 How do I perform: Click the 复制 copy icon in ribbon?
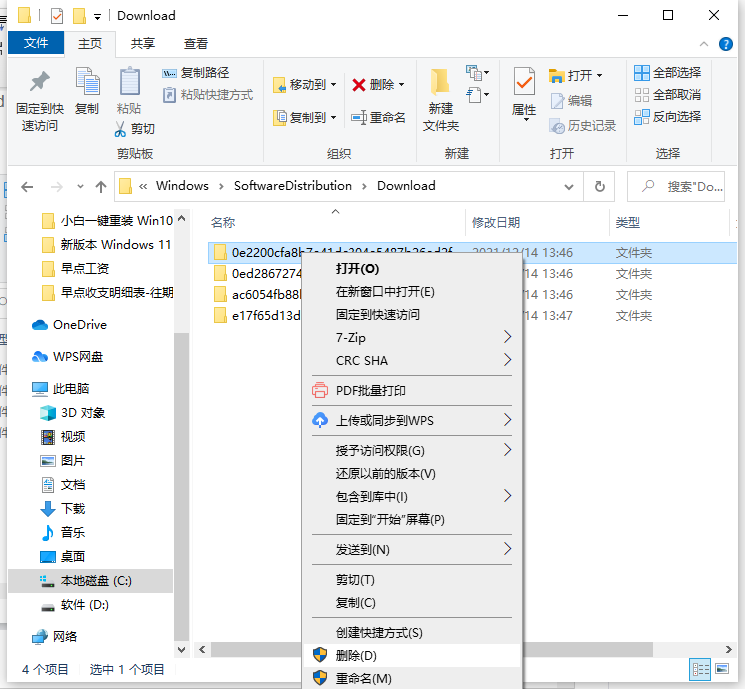[x=87, y=83]
